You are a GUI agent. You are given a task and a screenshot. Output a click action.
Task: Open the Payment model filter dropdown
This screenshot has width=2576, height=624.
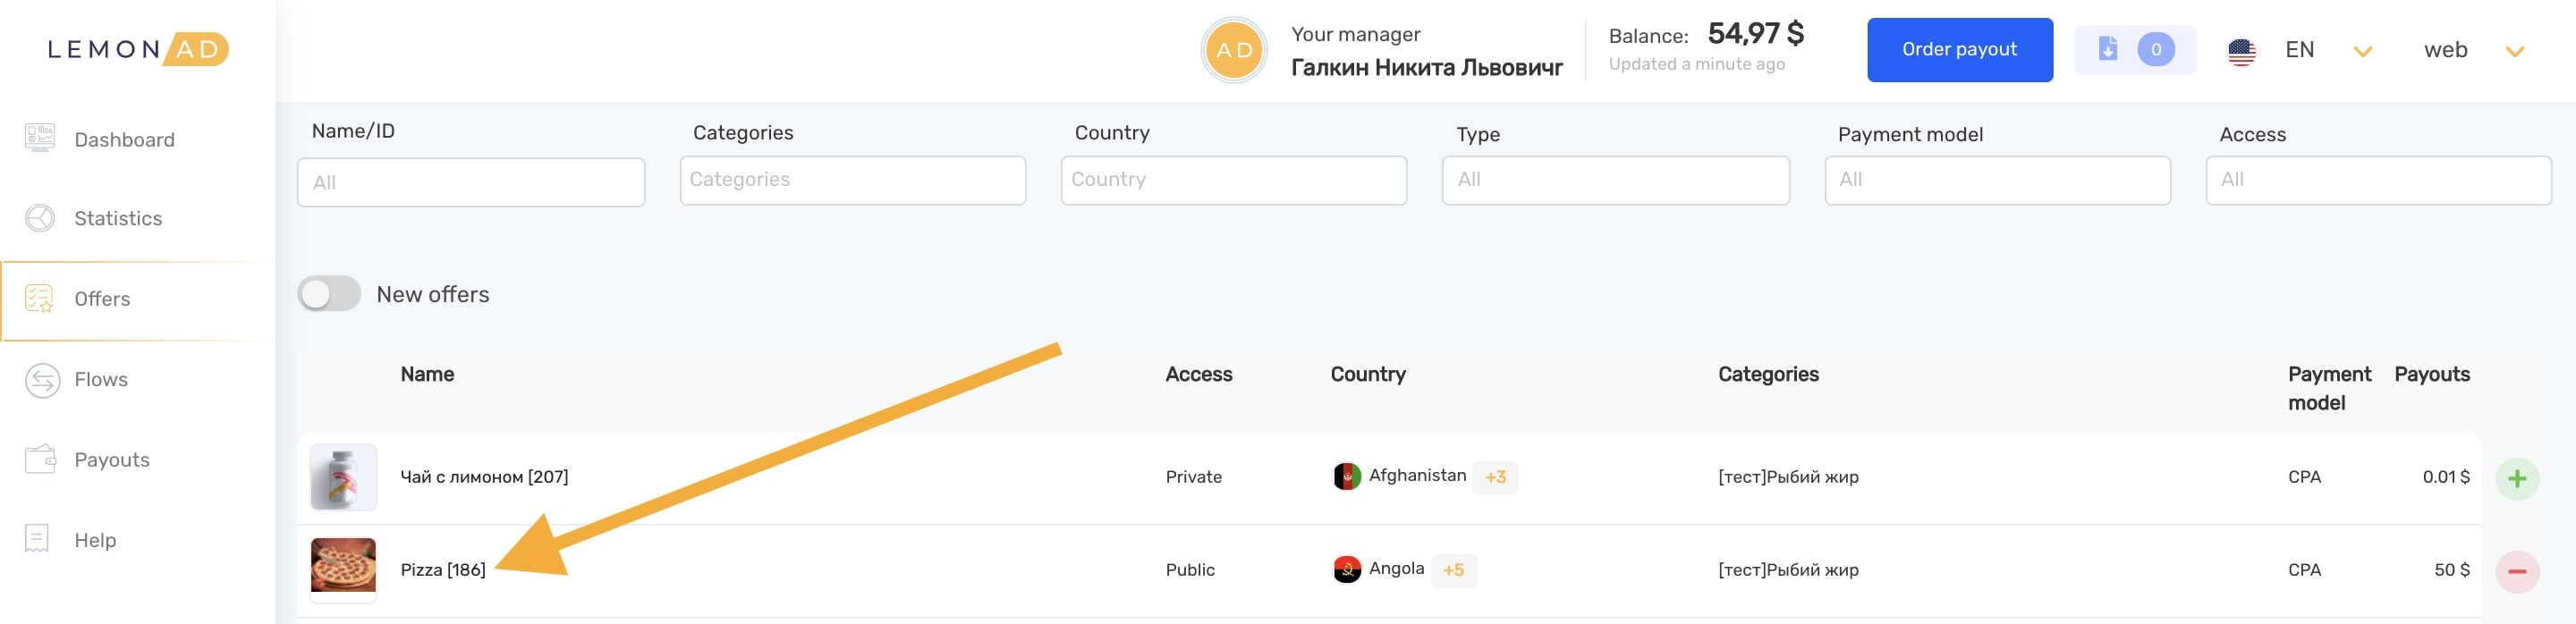pos(1996,180)
